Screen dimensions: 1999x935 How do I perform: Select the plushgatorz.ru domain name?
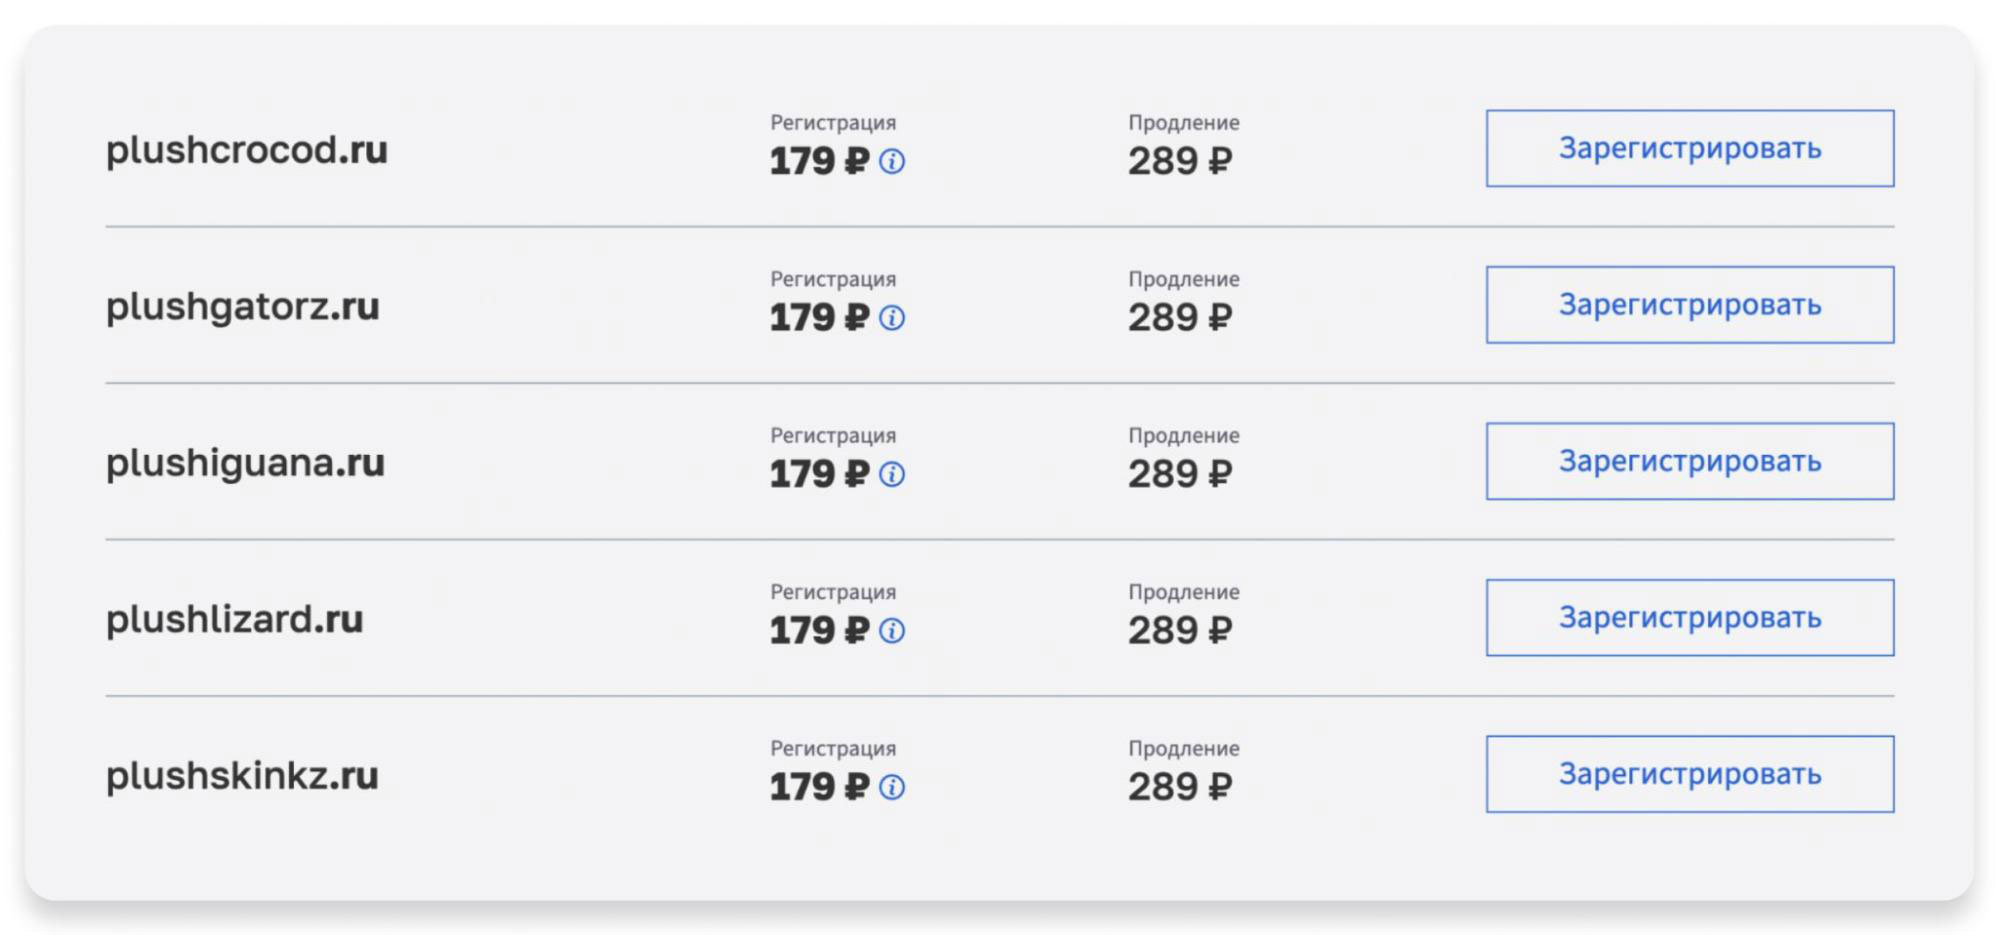(243, 308)
